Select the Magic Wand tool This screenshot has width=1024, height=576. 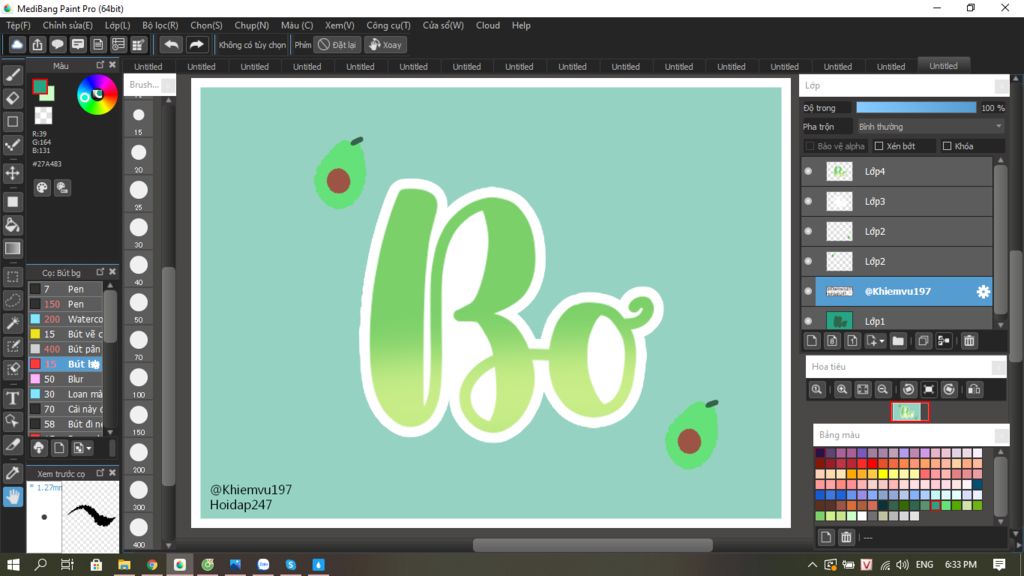(12, 323)
